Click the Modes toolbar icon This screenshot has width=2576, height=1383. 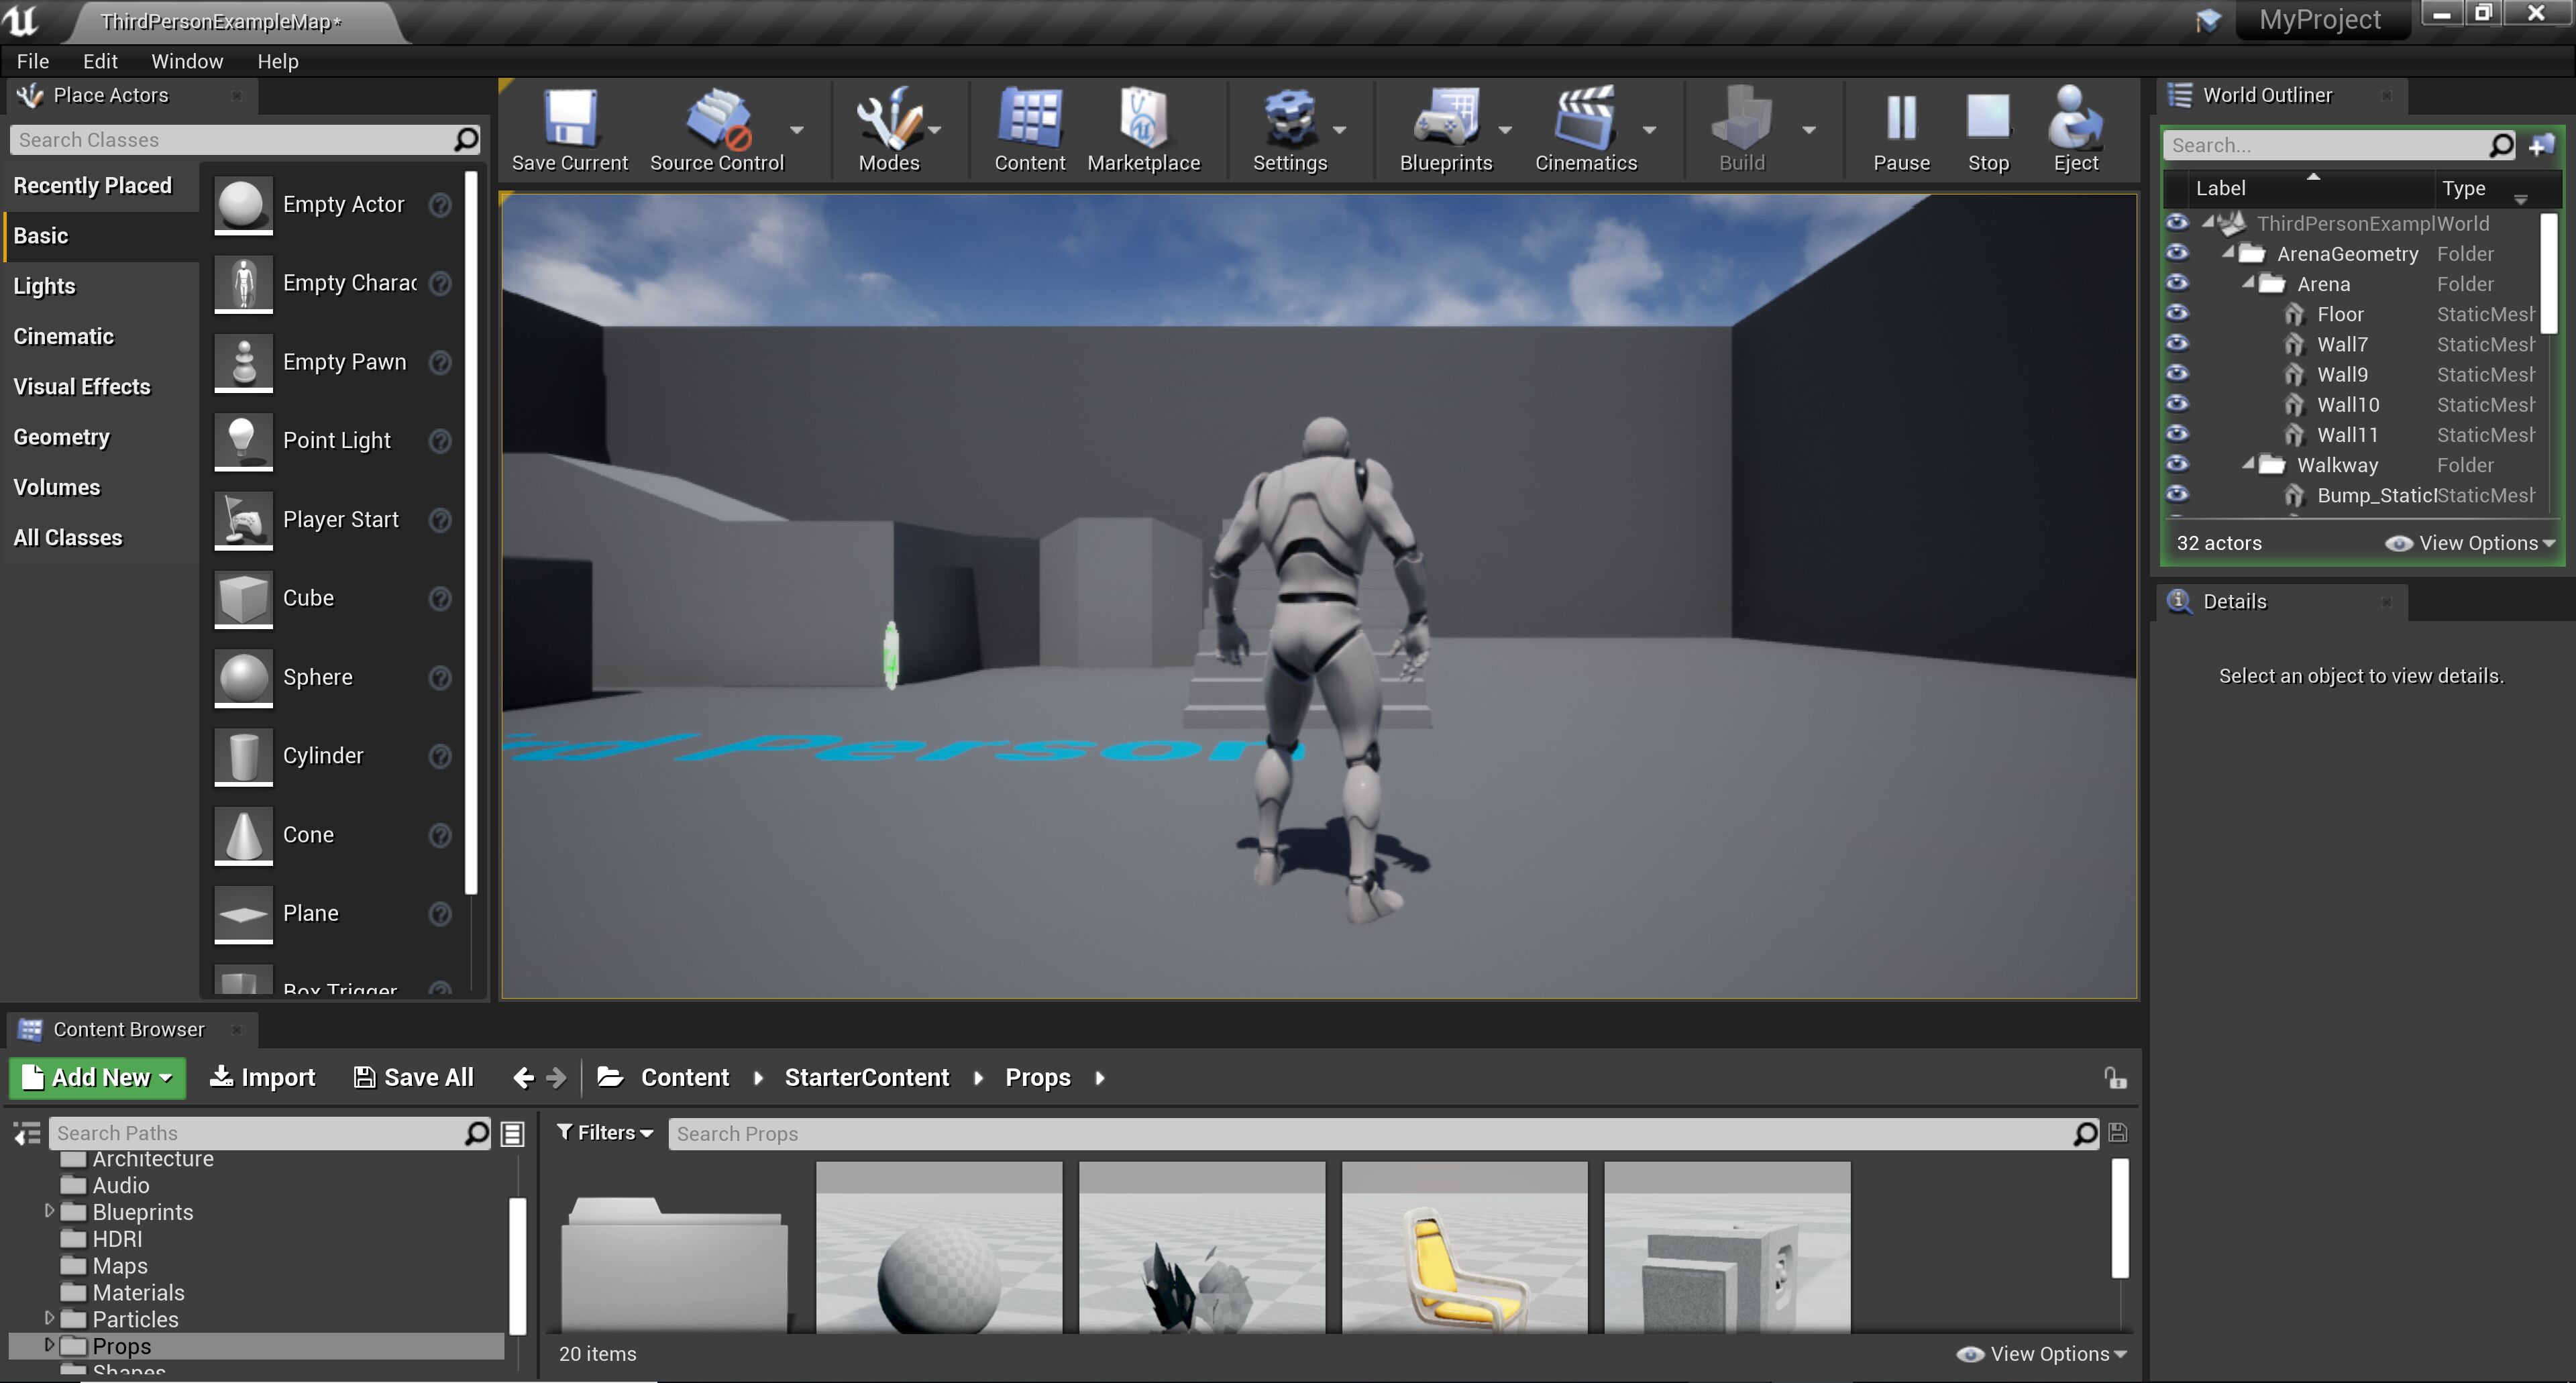pyautogui.click(x=888, y=127)
